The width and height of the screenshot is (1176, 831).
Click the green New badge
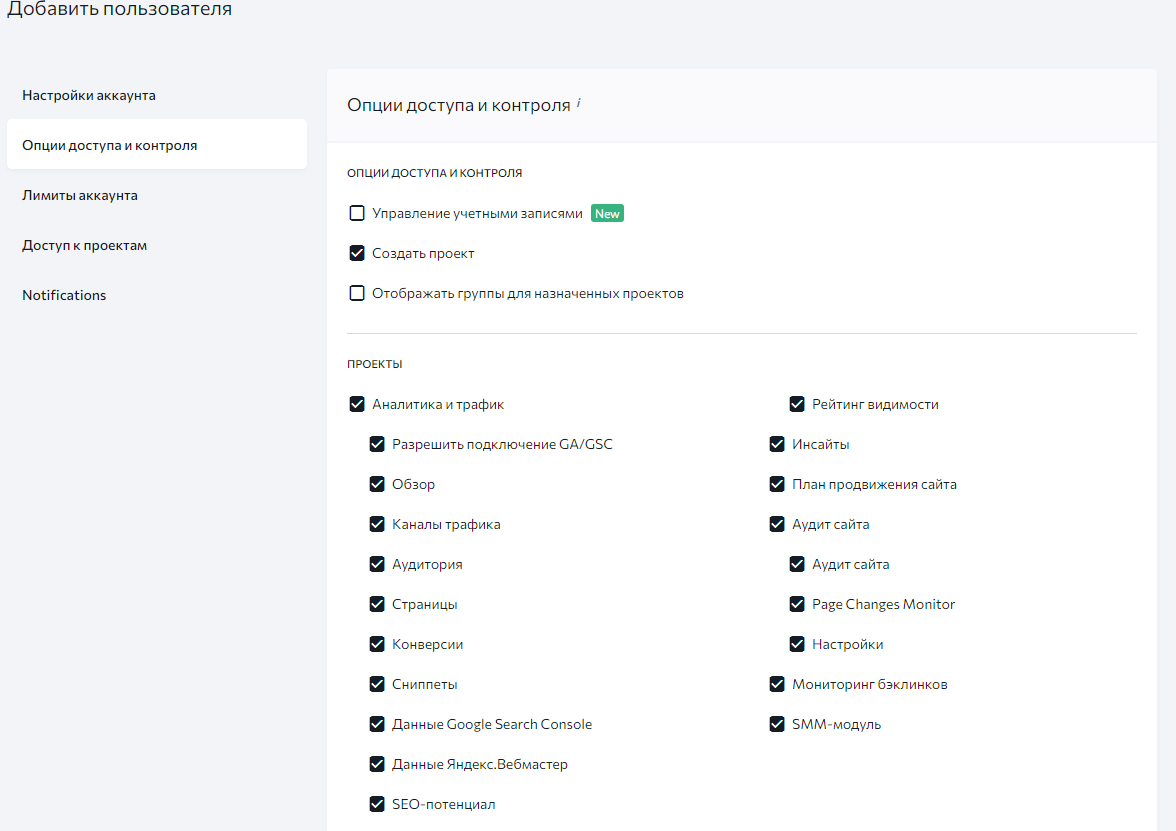coord(607,213)
